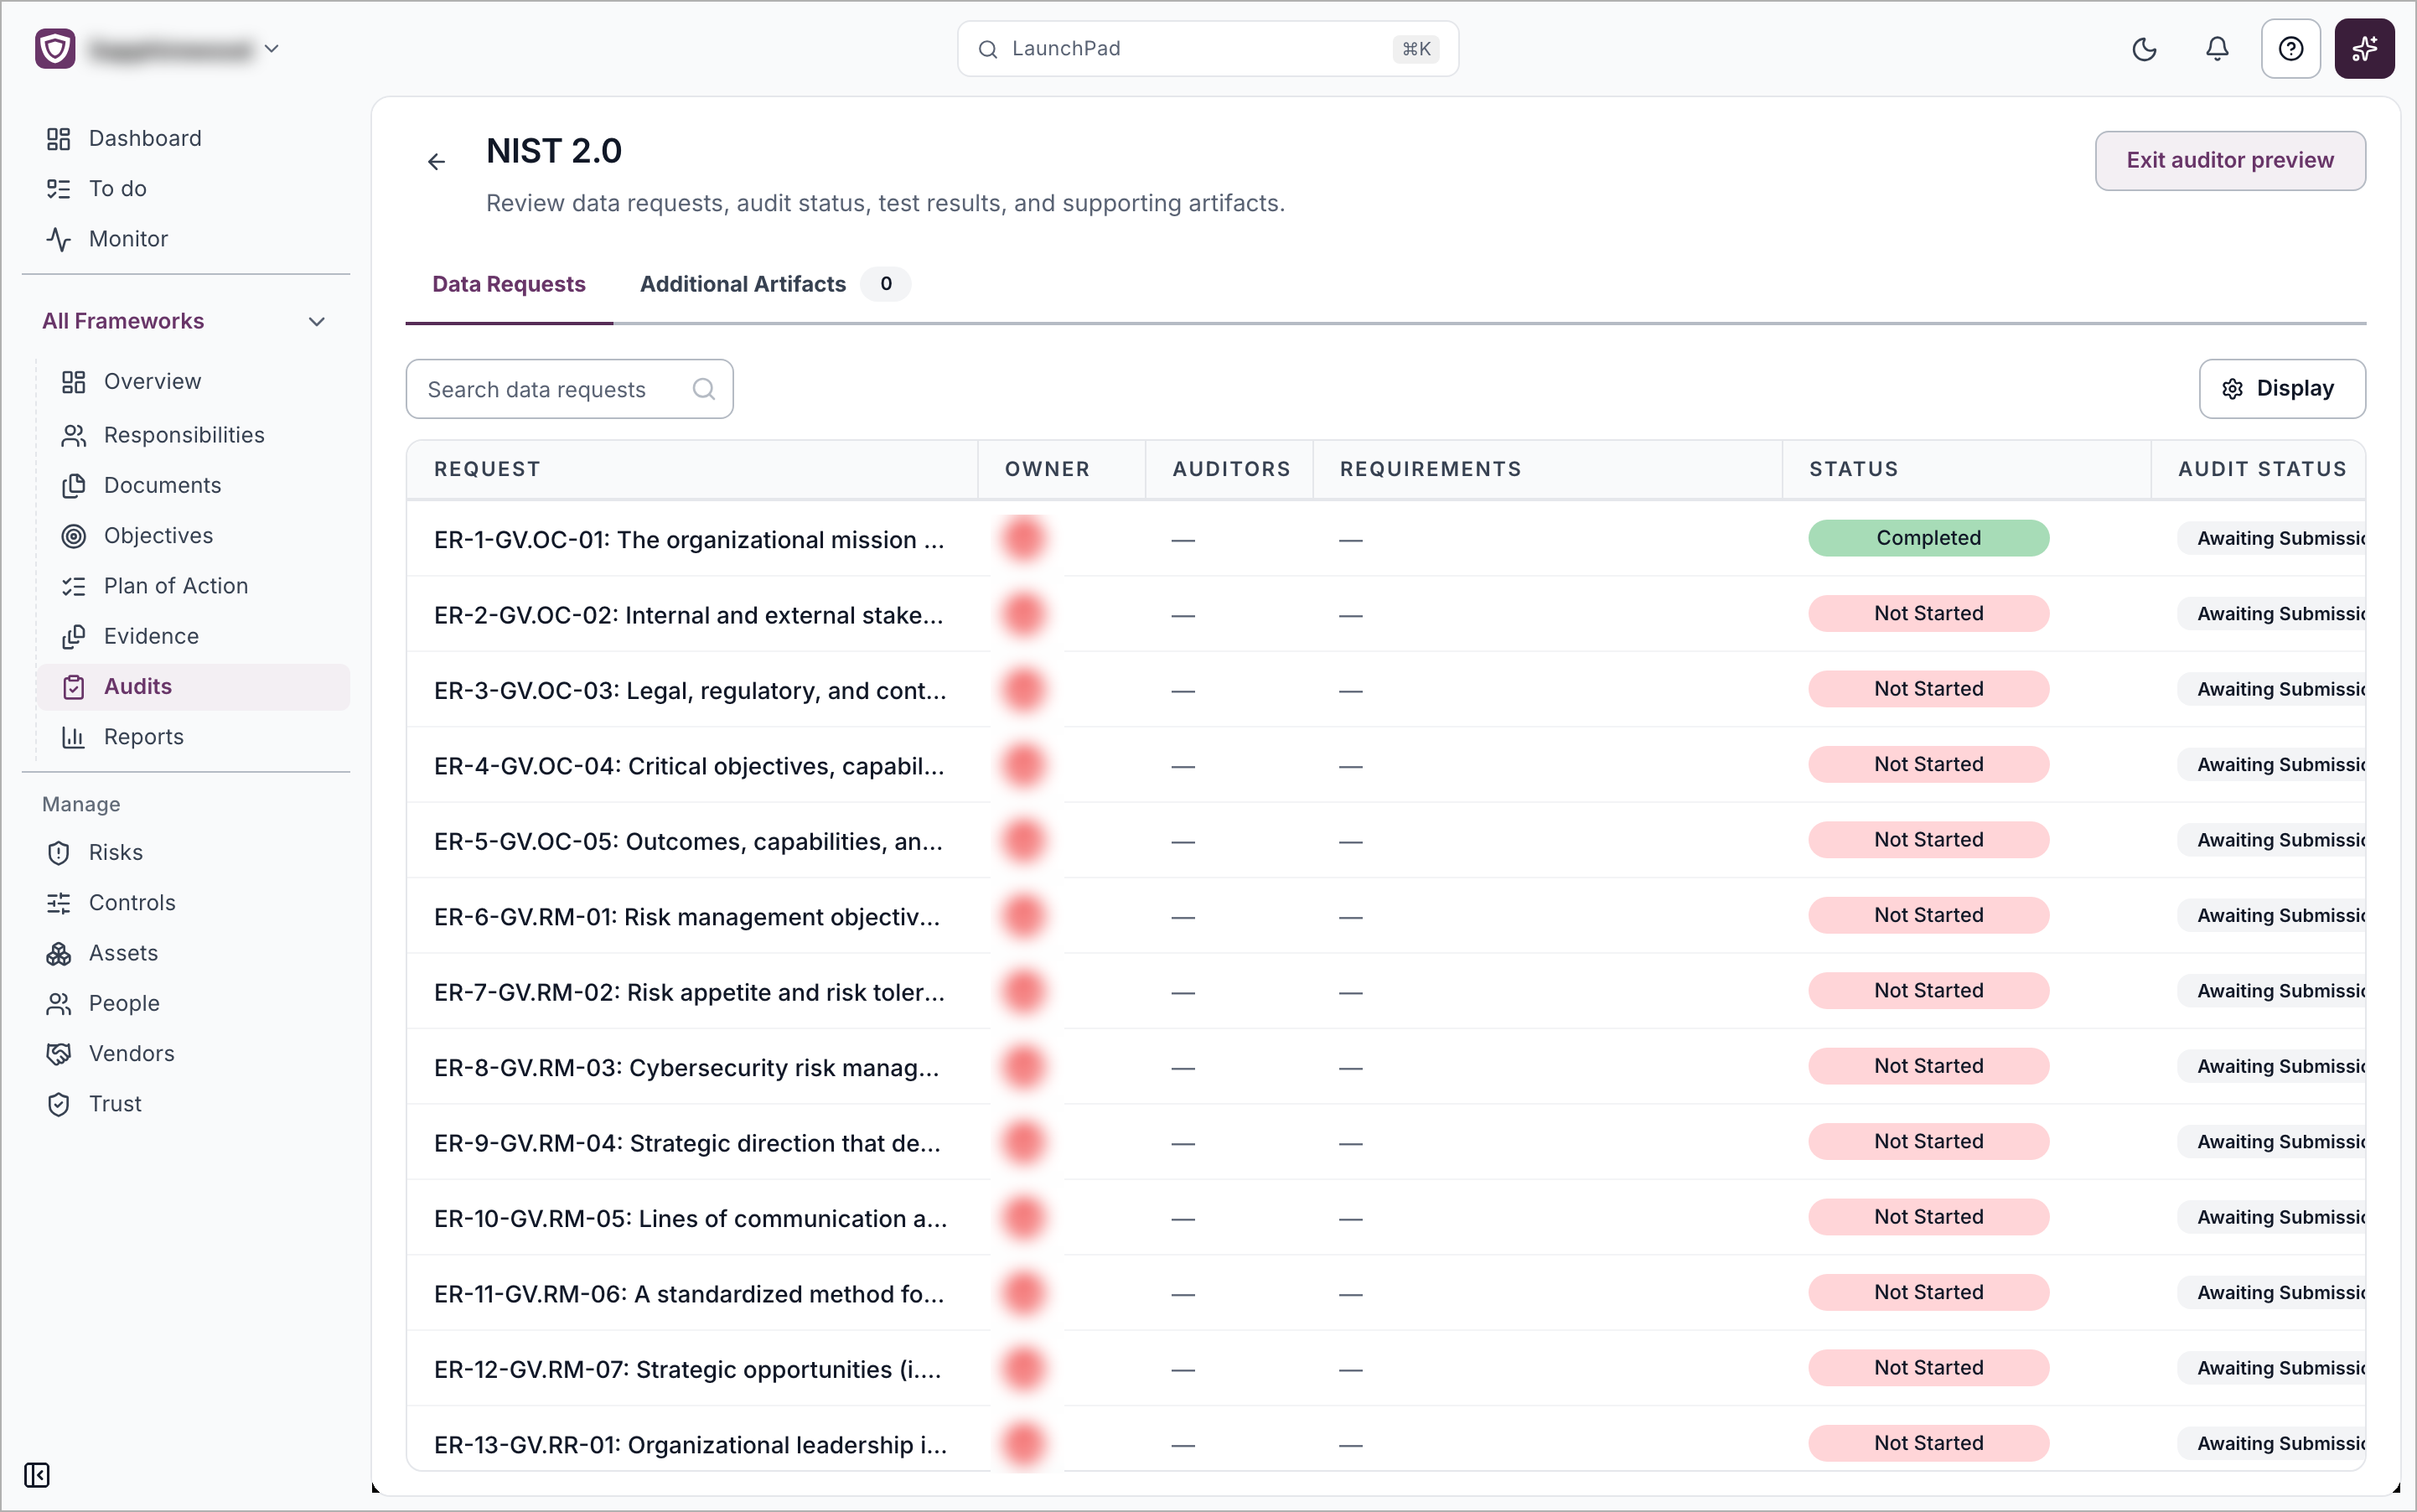2417x1512 pixels.
Task: Click the Monitor pulse icon
Action: (x=59, y=239)
